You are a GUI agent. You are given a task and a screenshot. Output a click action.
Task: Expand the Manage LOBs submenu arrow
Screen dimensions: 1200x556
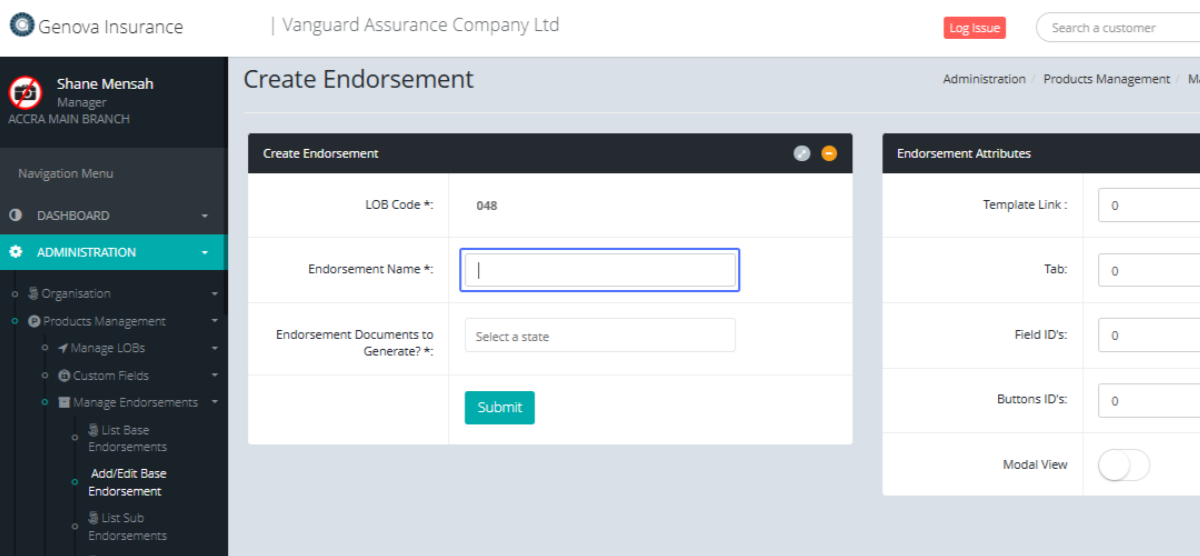[214, 348]
